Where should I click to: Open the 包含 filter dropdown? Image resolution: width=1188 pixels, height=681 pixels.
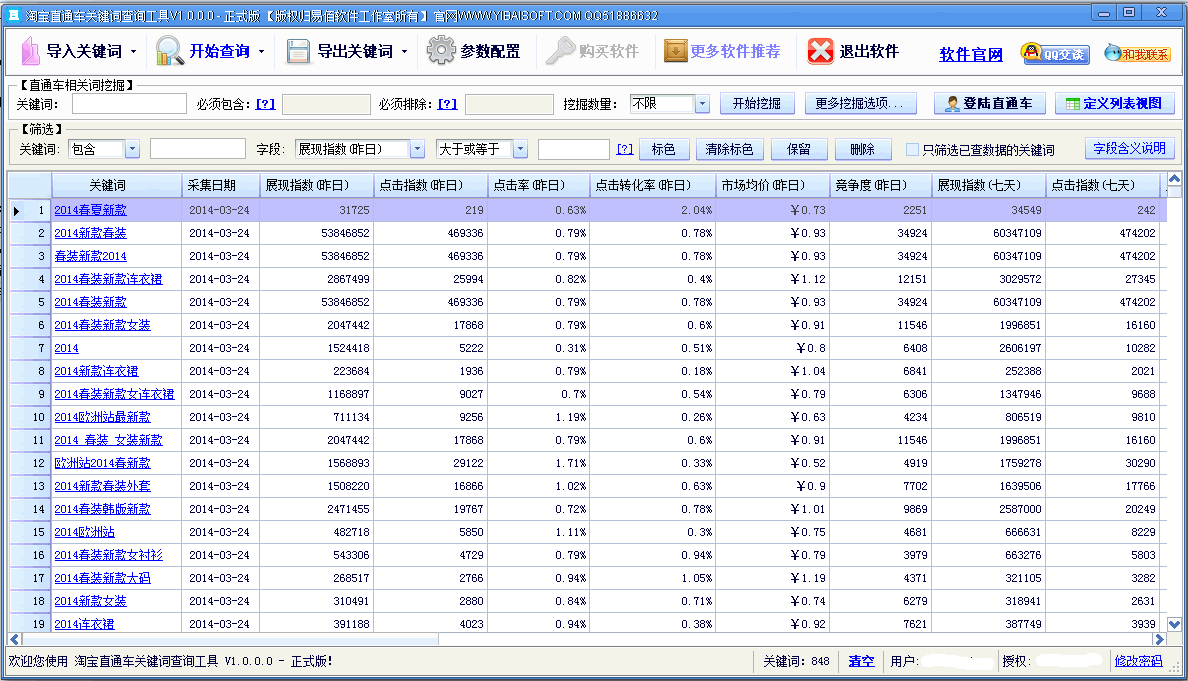(132, 148)
